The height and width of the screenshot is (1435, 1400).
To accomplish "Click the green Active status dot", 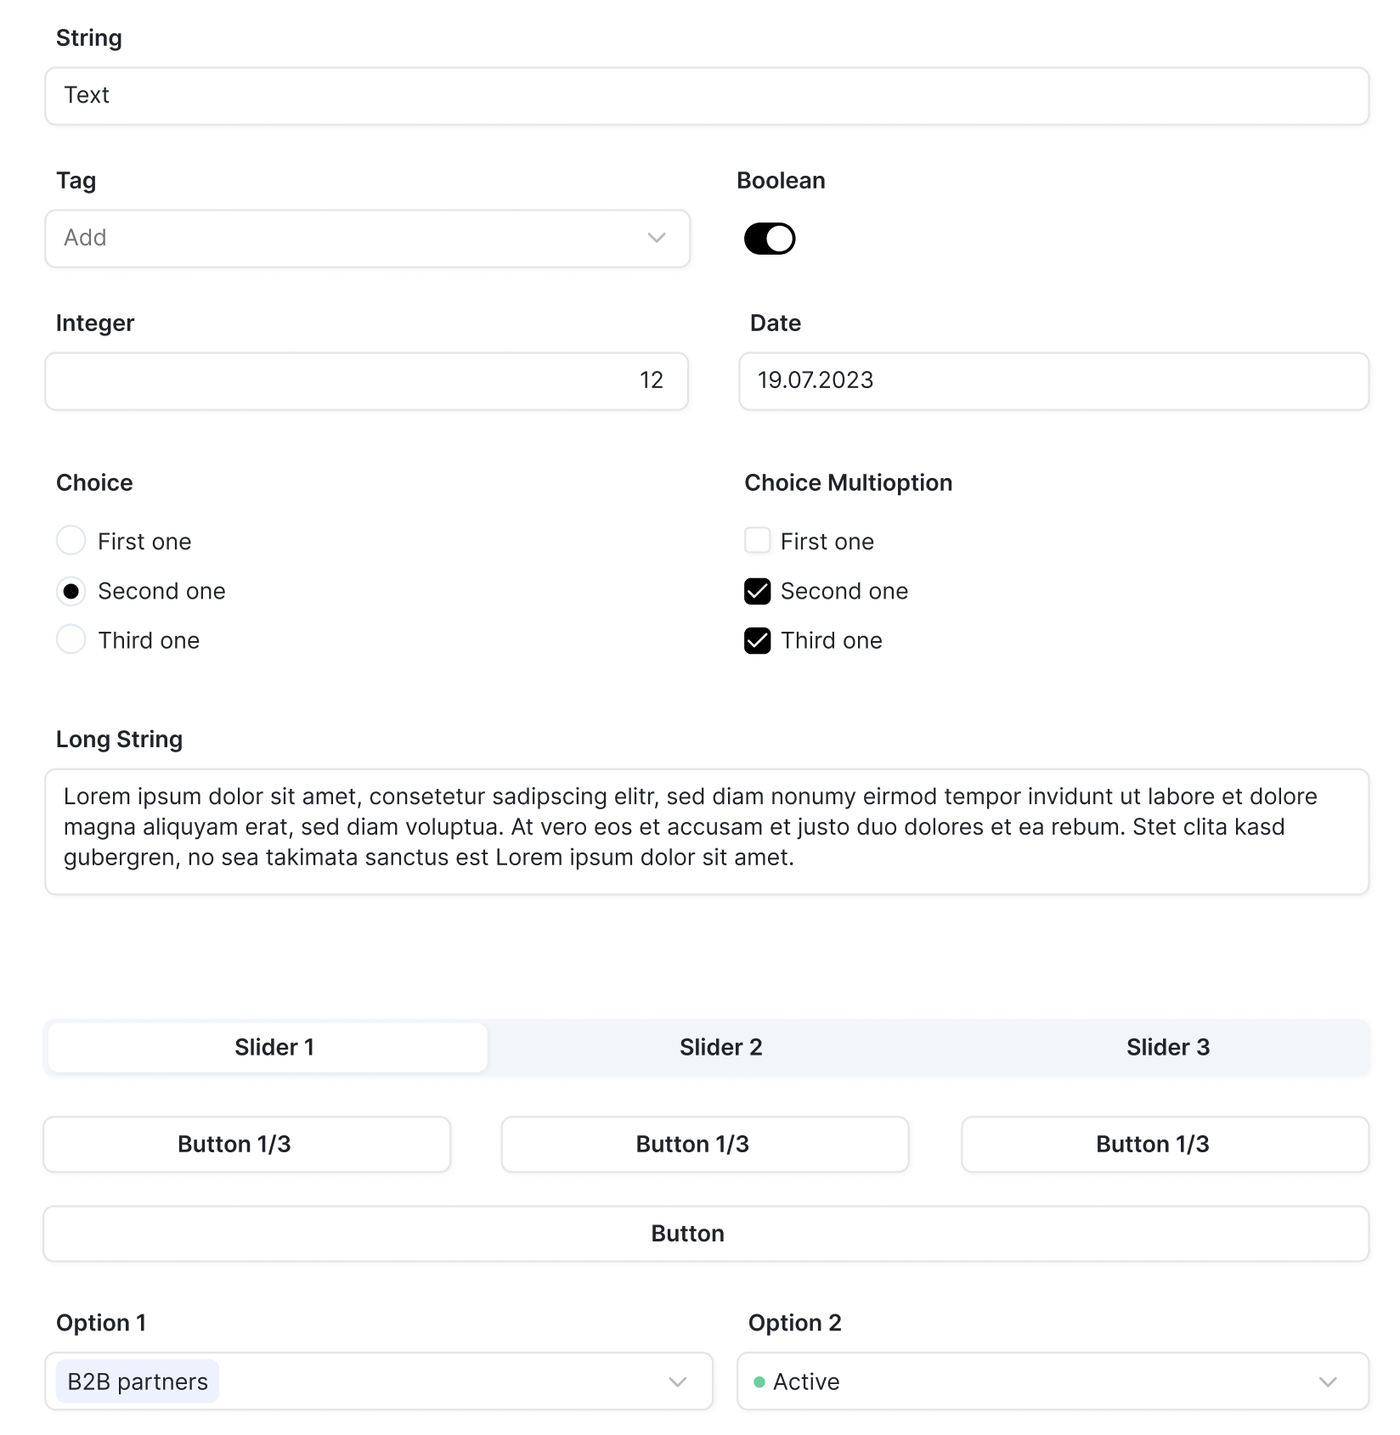I will [759, 1382].
